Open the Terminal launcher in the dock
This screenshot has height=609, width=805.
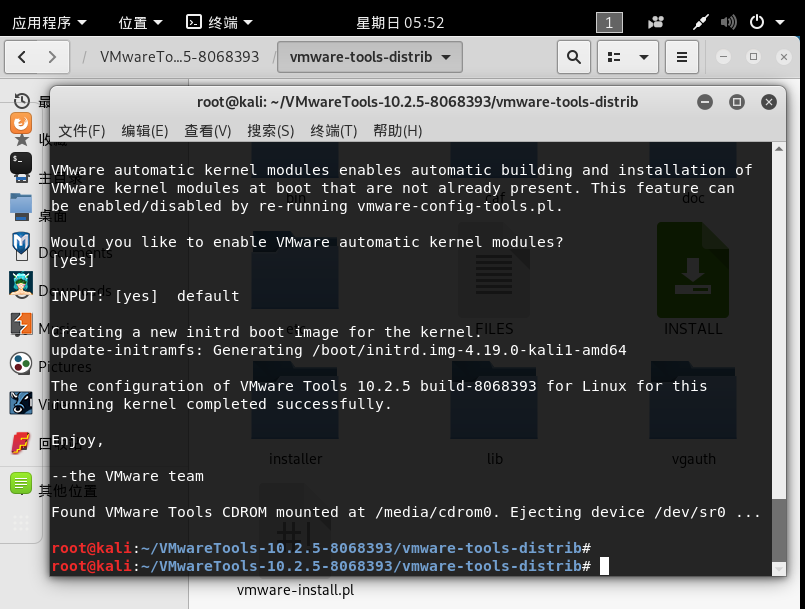coord(21,163)
